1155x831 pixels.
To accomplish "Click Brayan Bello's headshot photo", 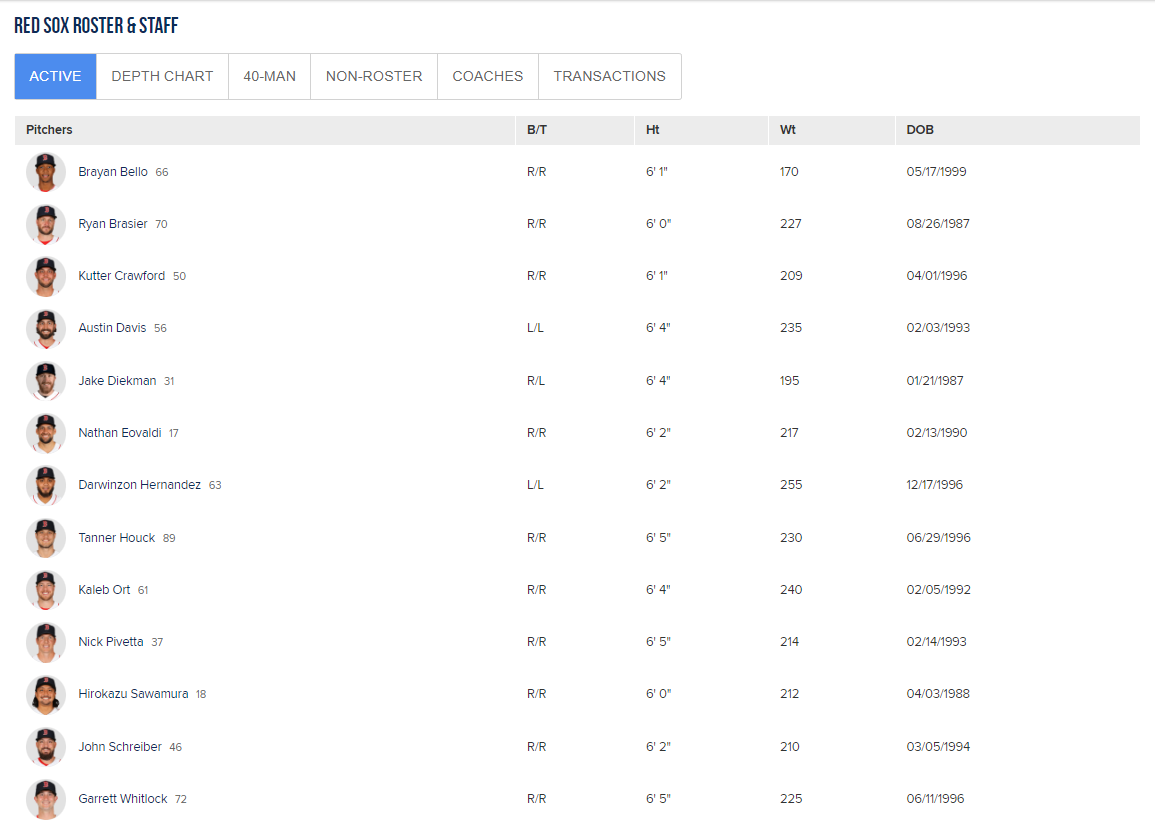I will (46, 172).
